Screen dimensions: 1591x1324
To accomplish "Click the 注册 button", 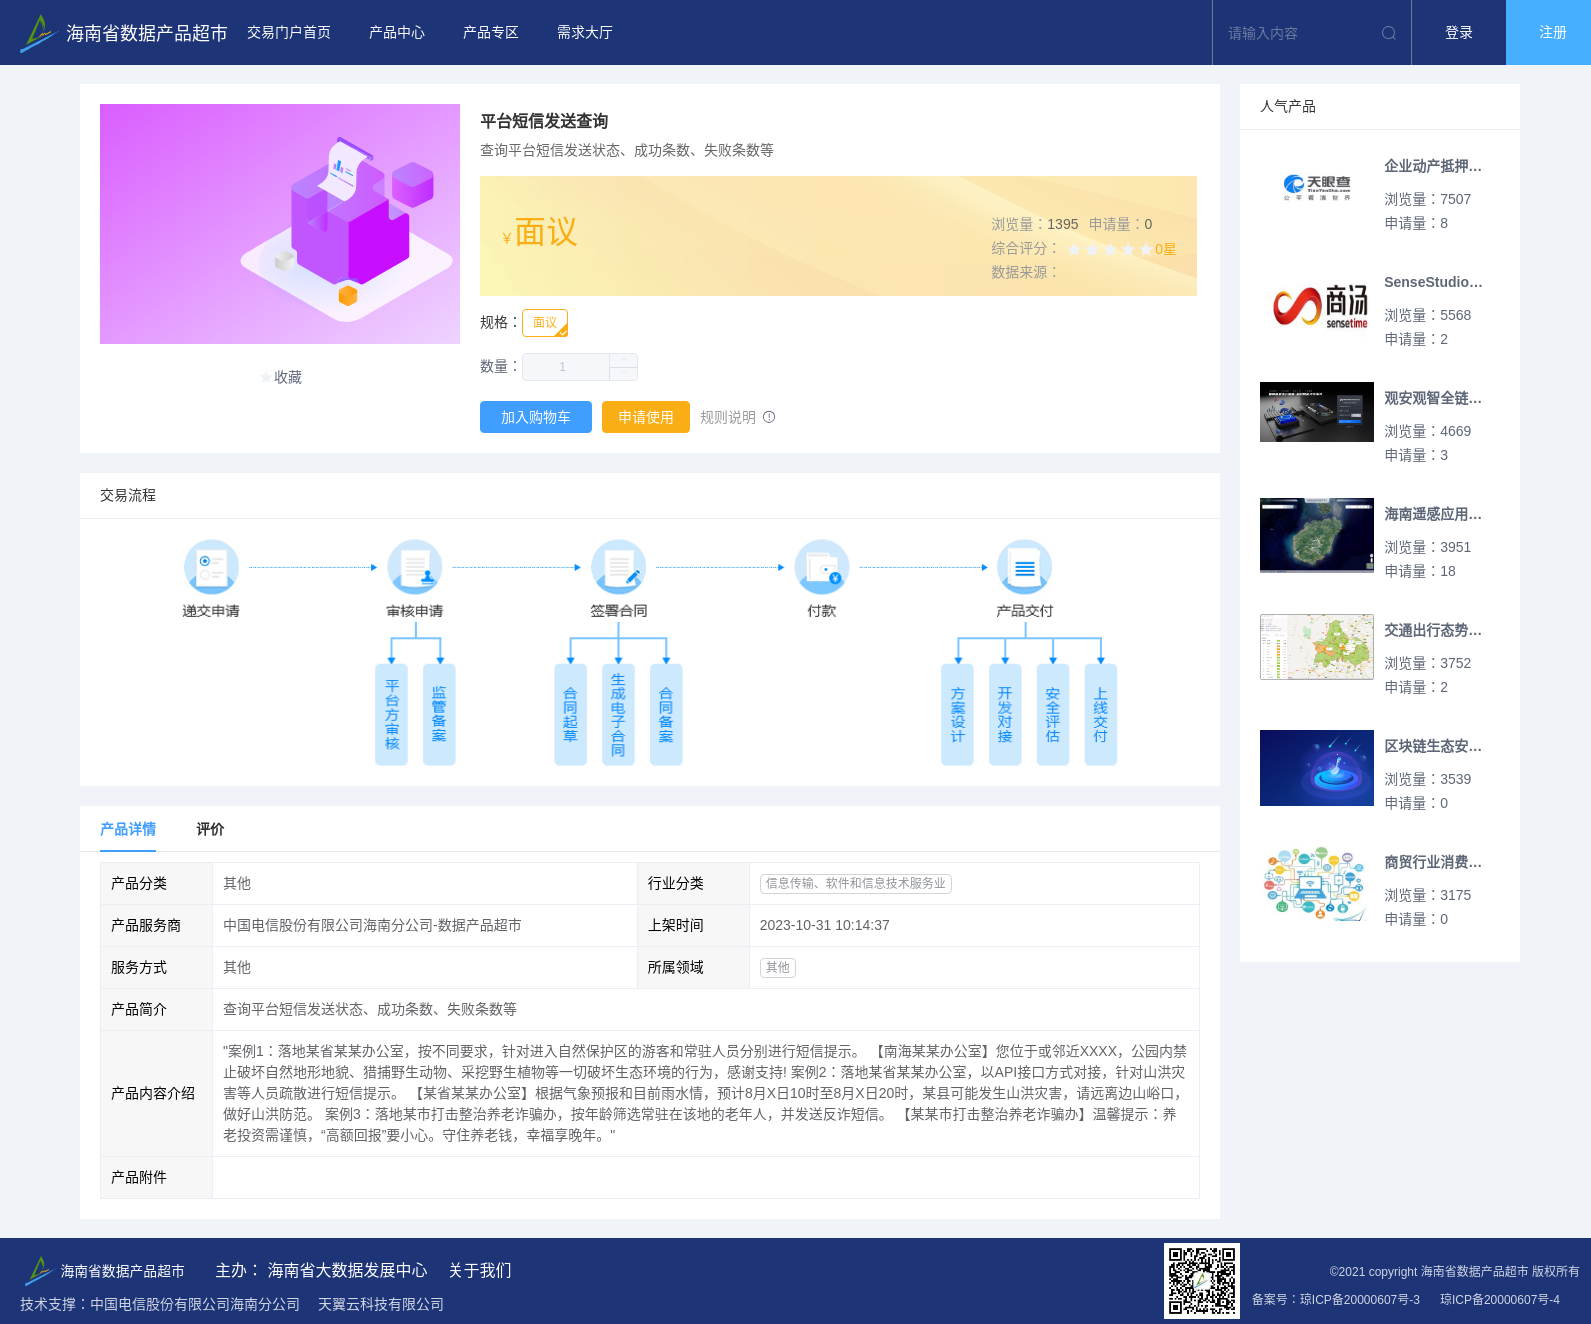I will point(1549,33).
